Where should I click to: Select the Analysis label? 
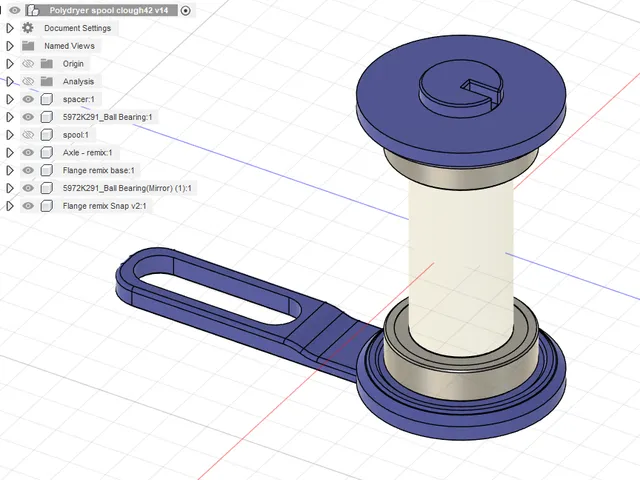click(x=78, y=82)
